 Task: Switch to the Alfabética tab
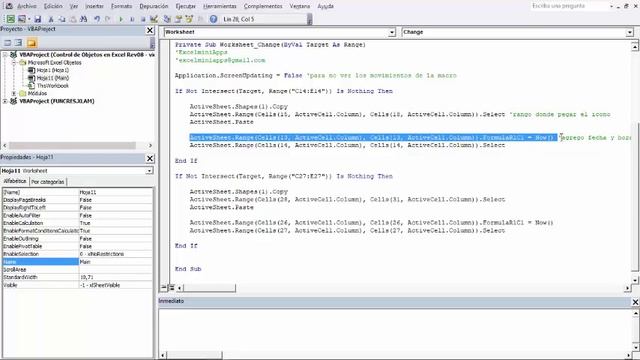[15, 181]
